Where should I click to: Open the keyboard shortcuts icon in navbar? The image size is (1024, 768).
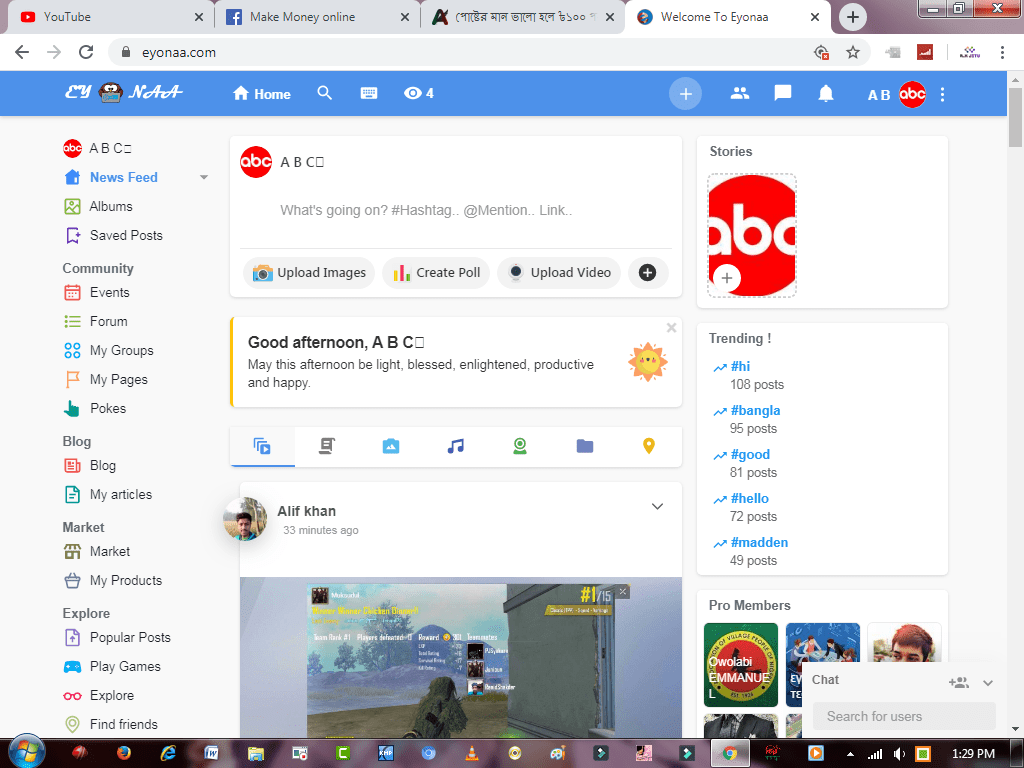369,93
